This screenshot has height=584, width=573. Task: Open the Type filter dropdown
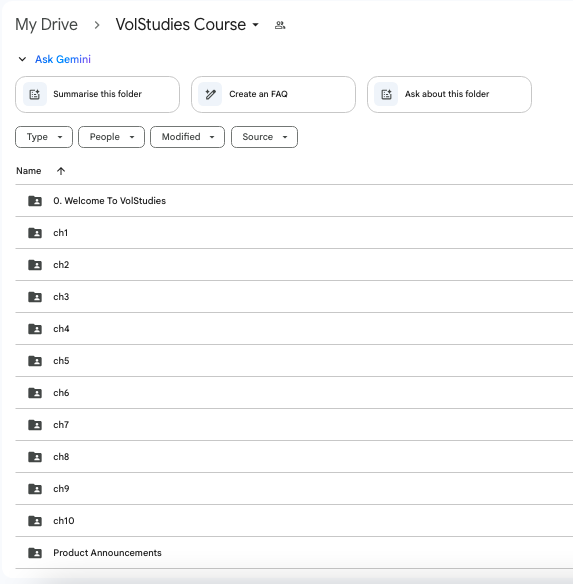tap(44, 137)
